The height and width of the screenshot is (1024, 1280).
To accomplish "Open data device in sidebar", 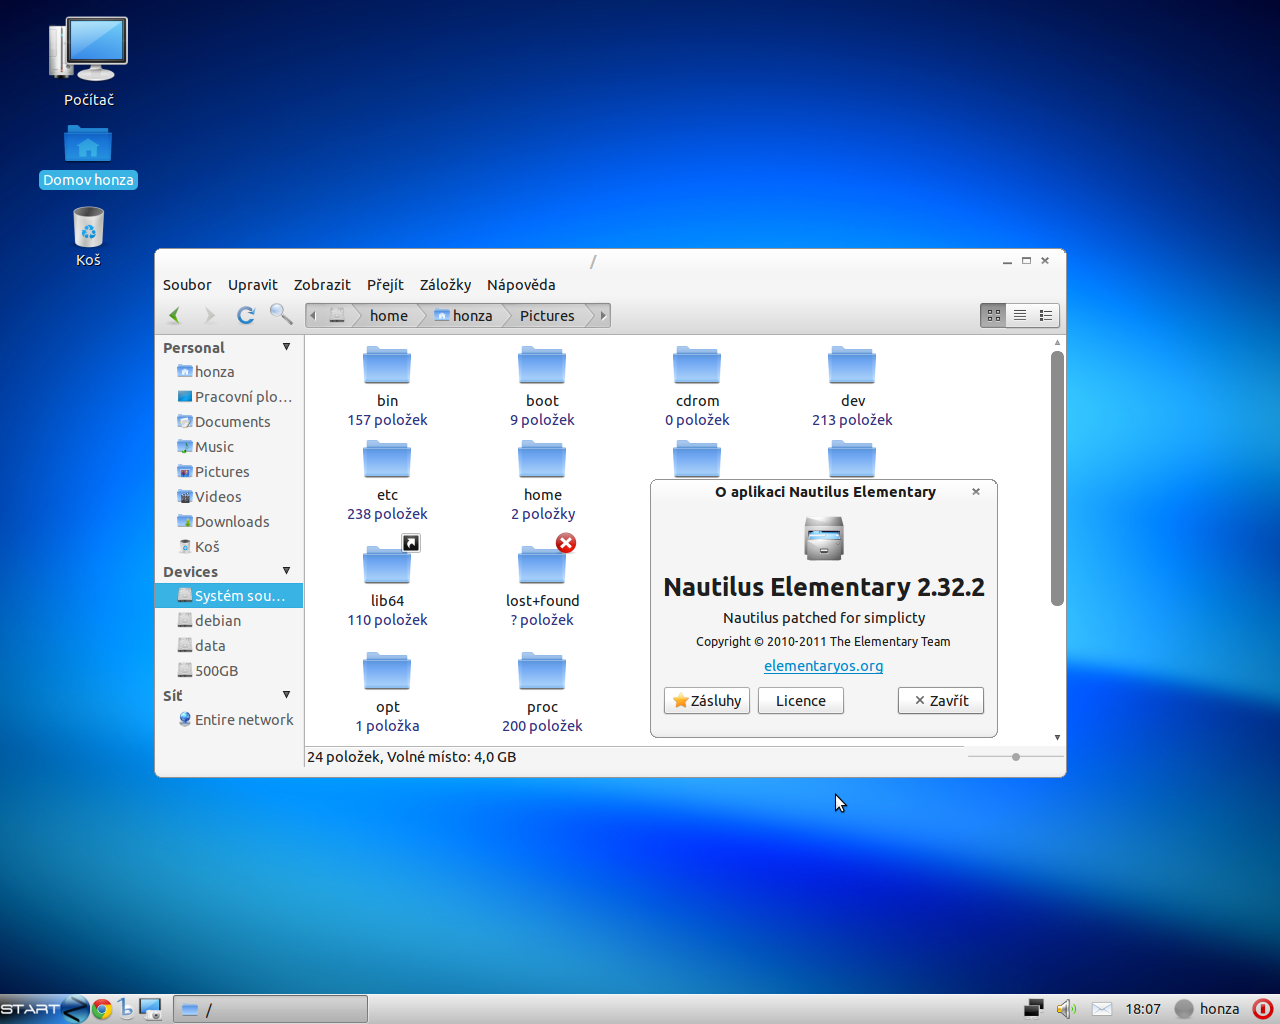I will pos(229,646).
